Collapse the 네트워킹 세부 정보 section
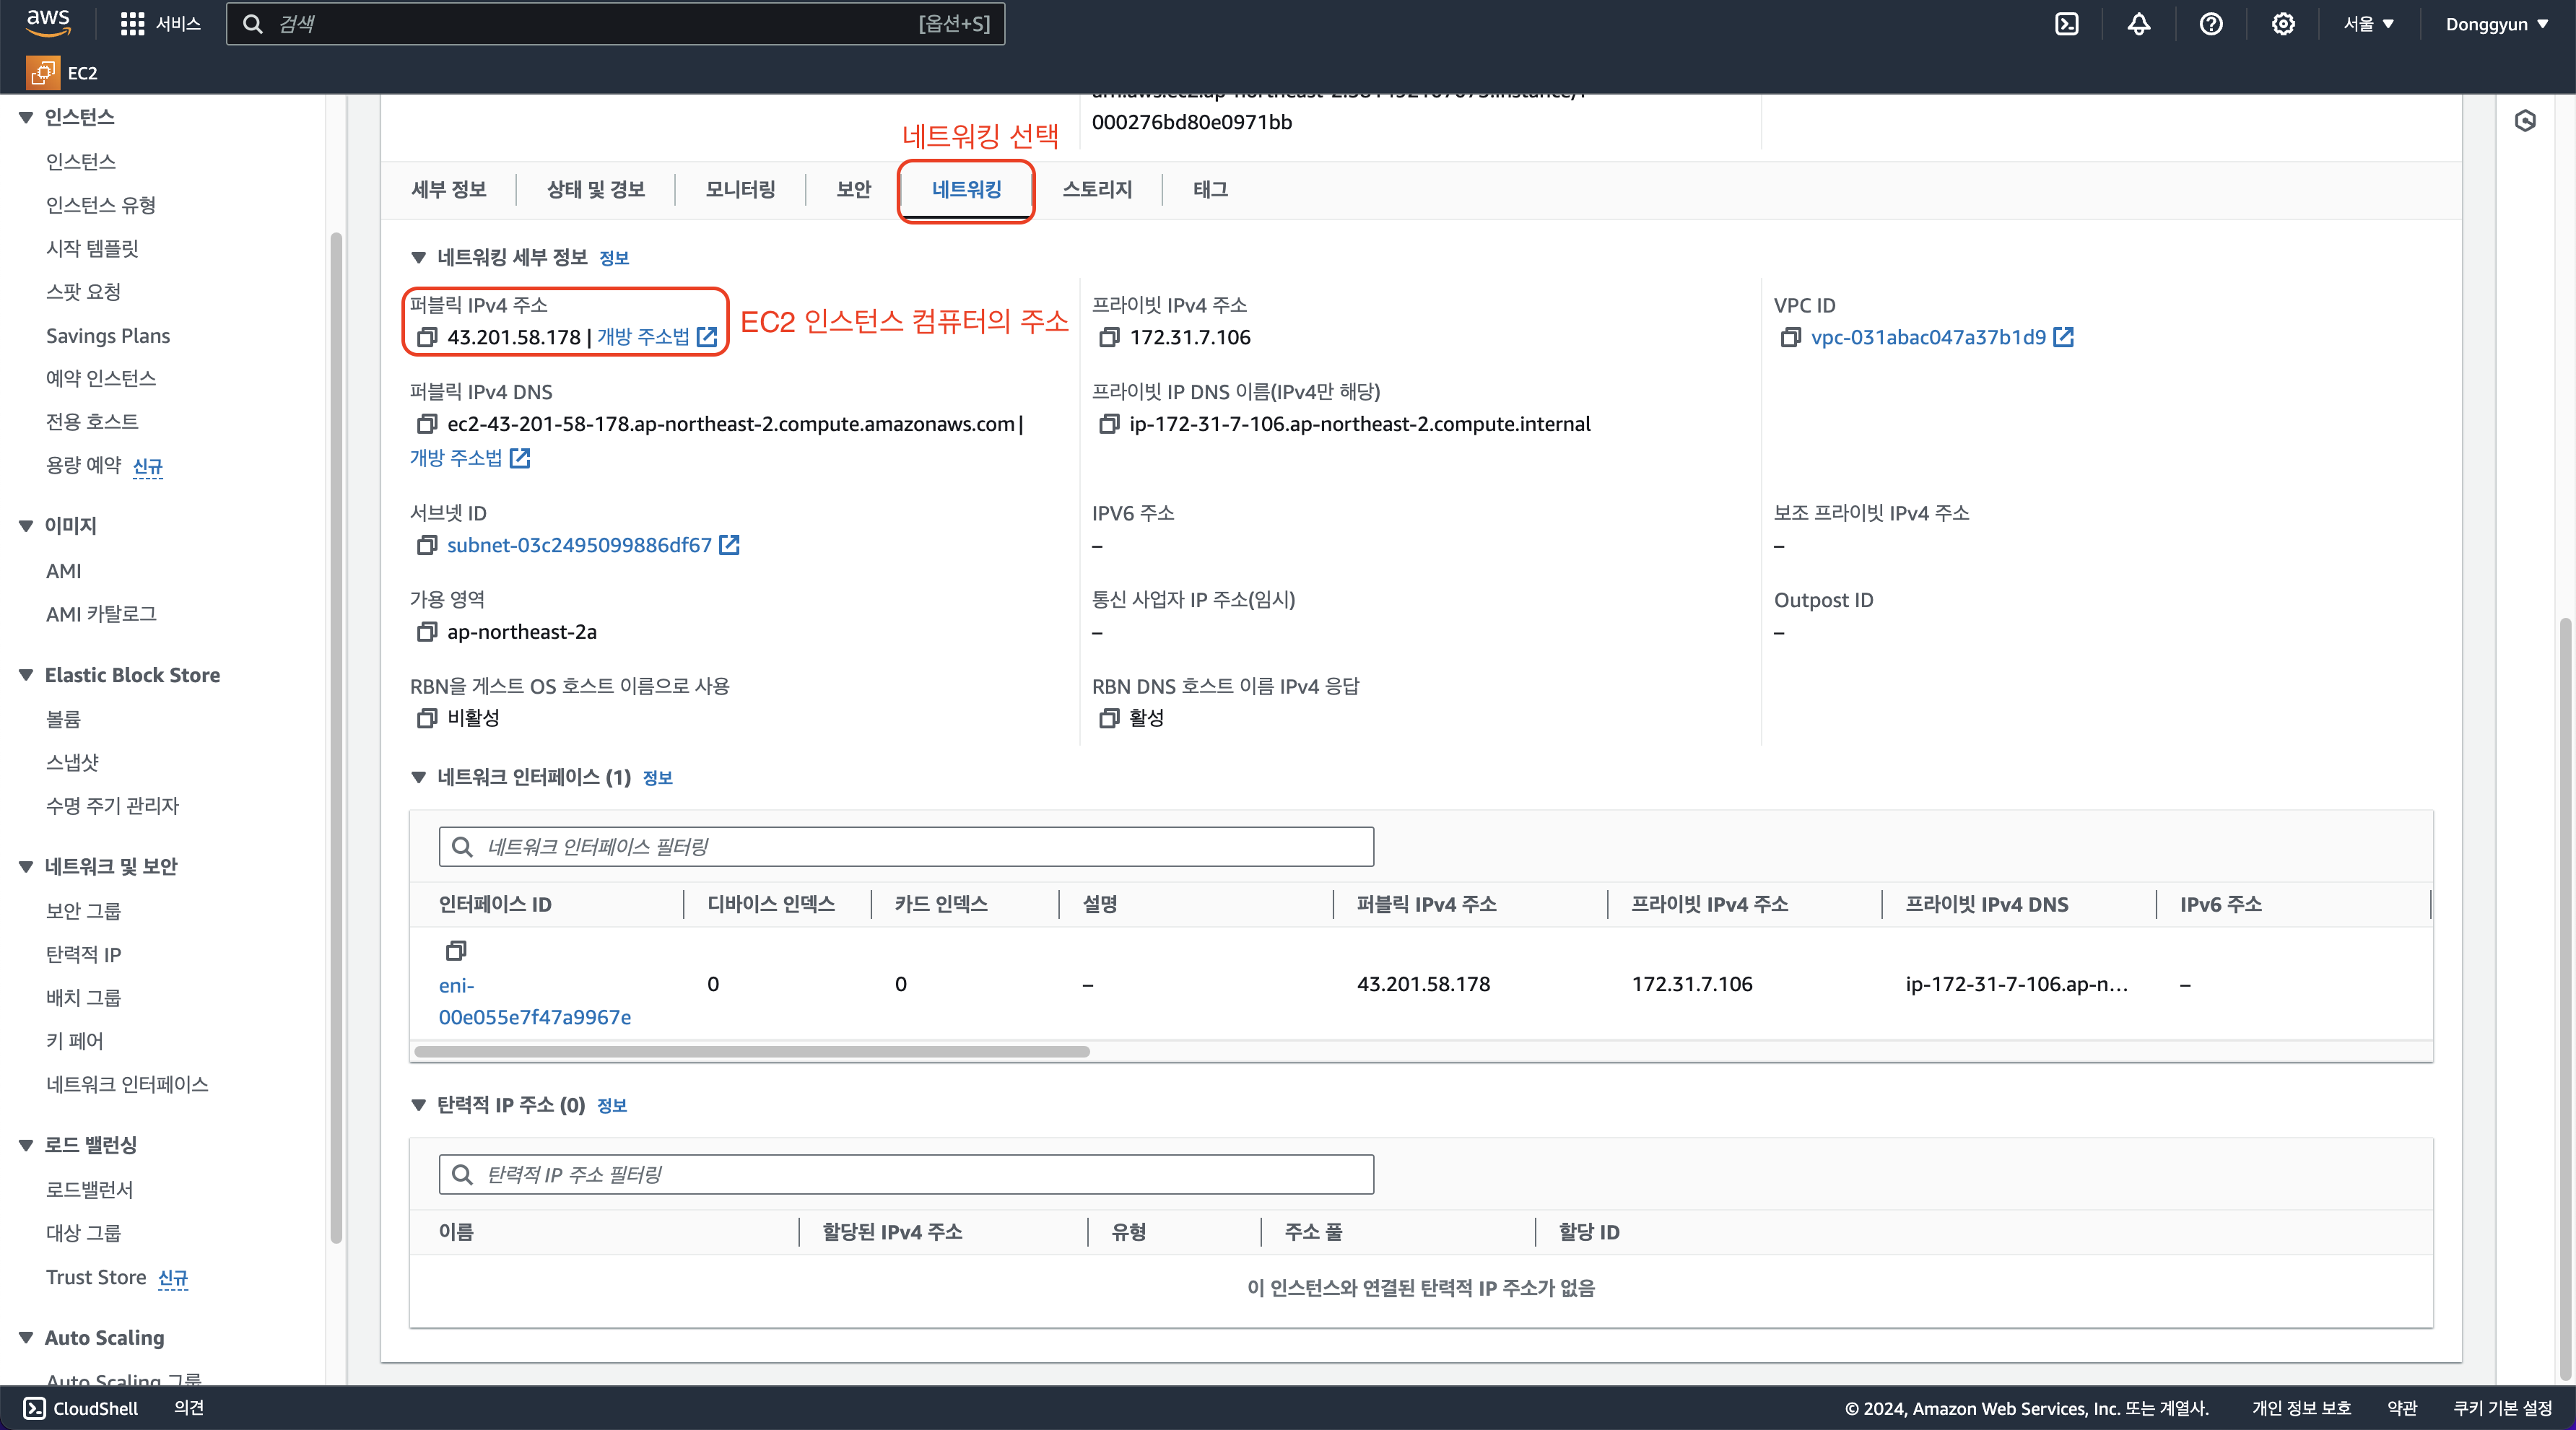2576x1430 pixels. pyautogui.click(x=419, y=258)
